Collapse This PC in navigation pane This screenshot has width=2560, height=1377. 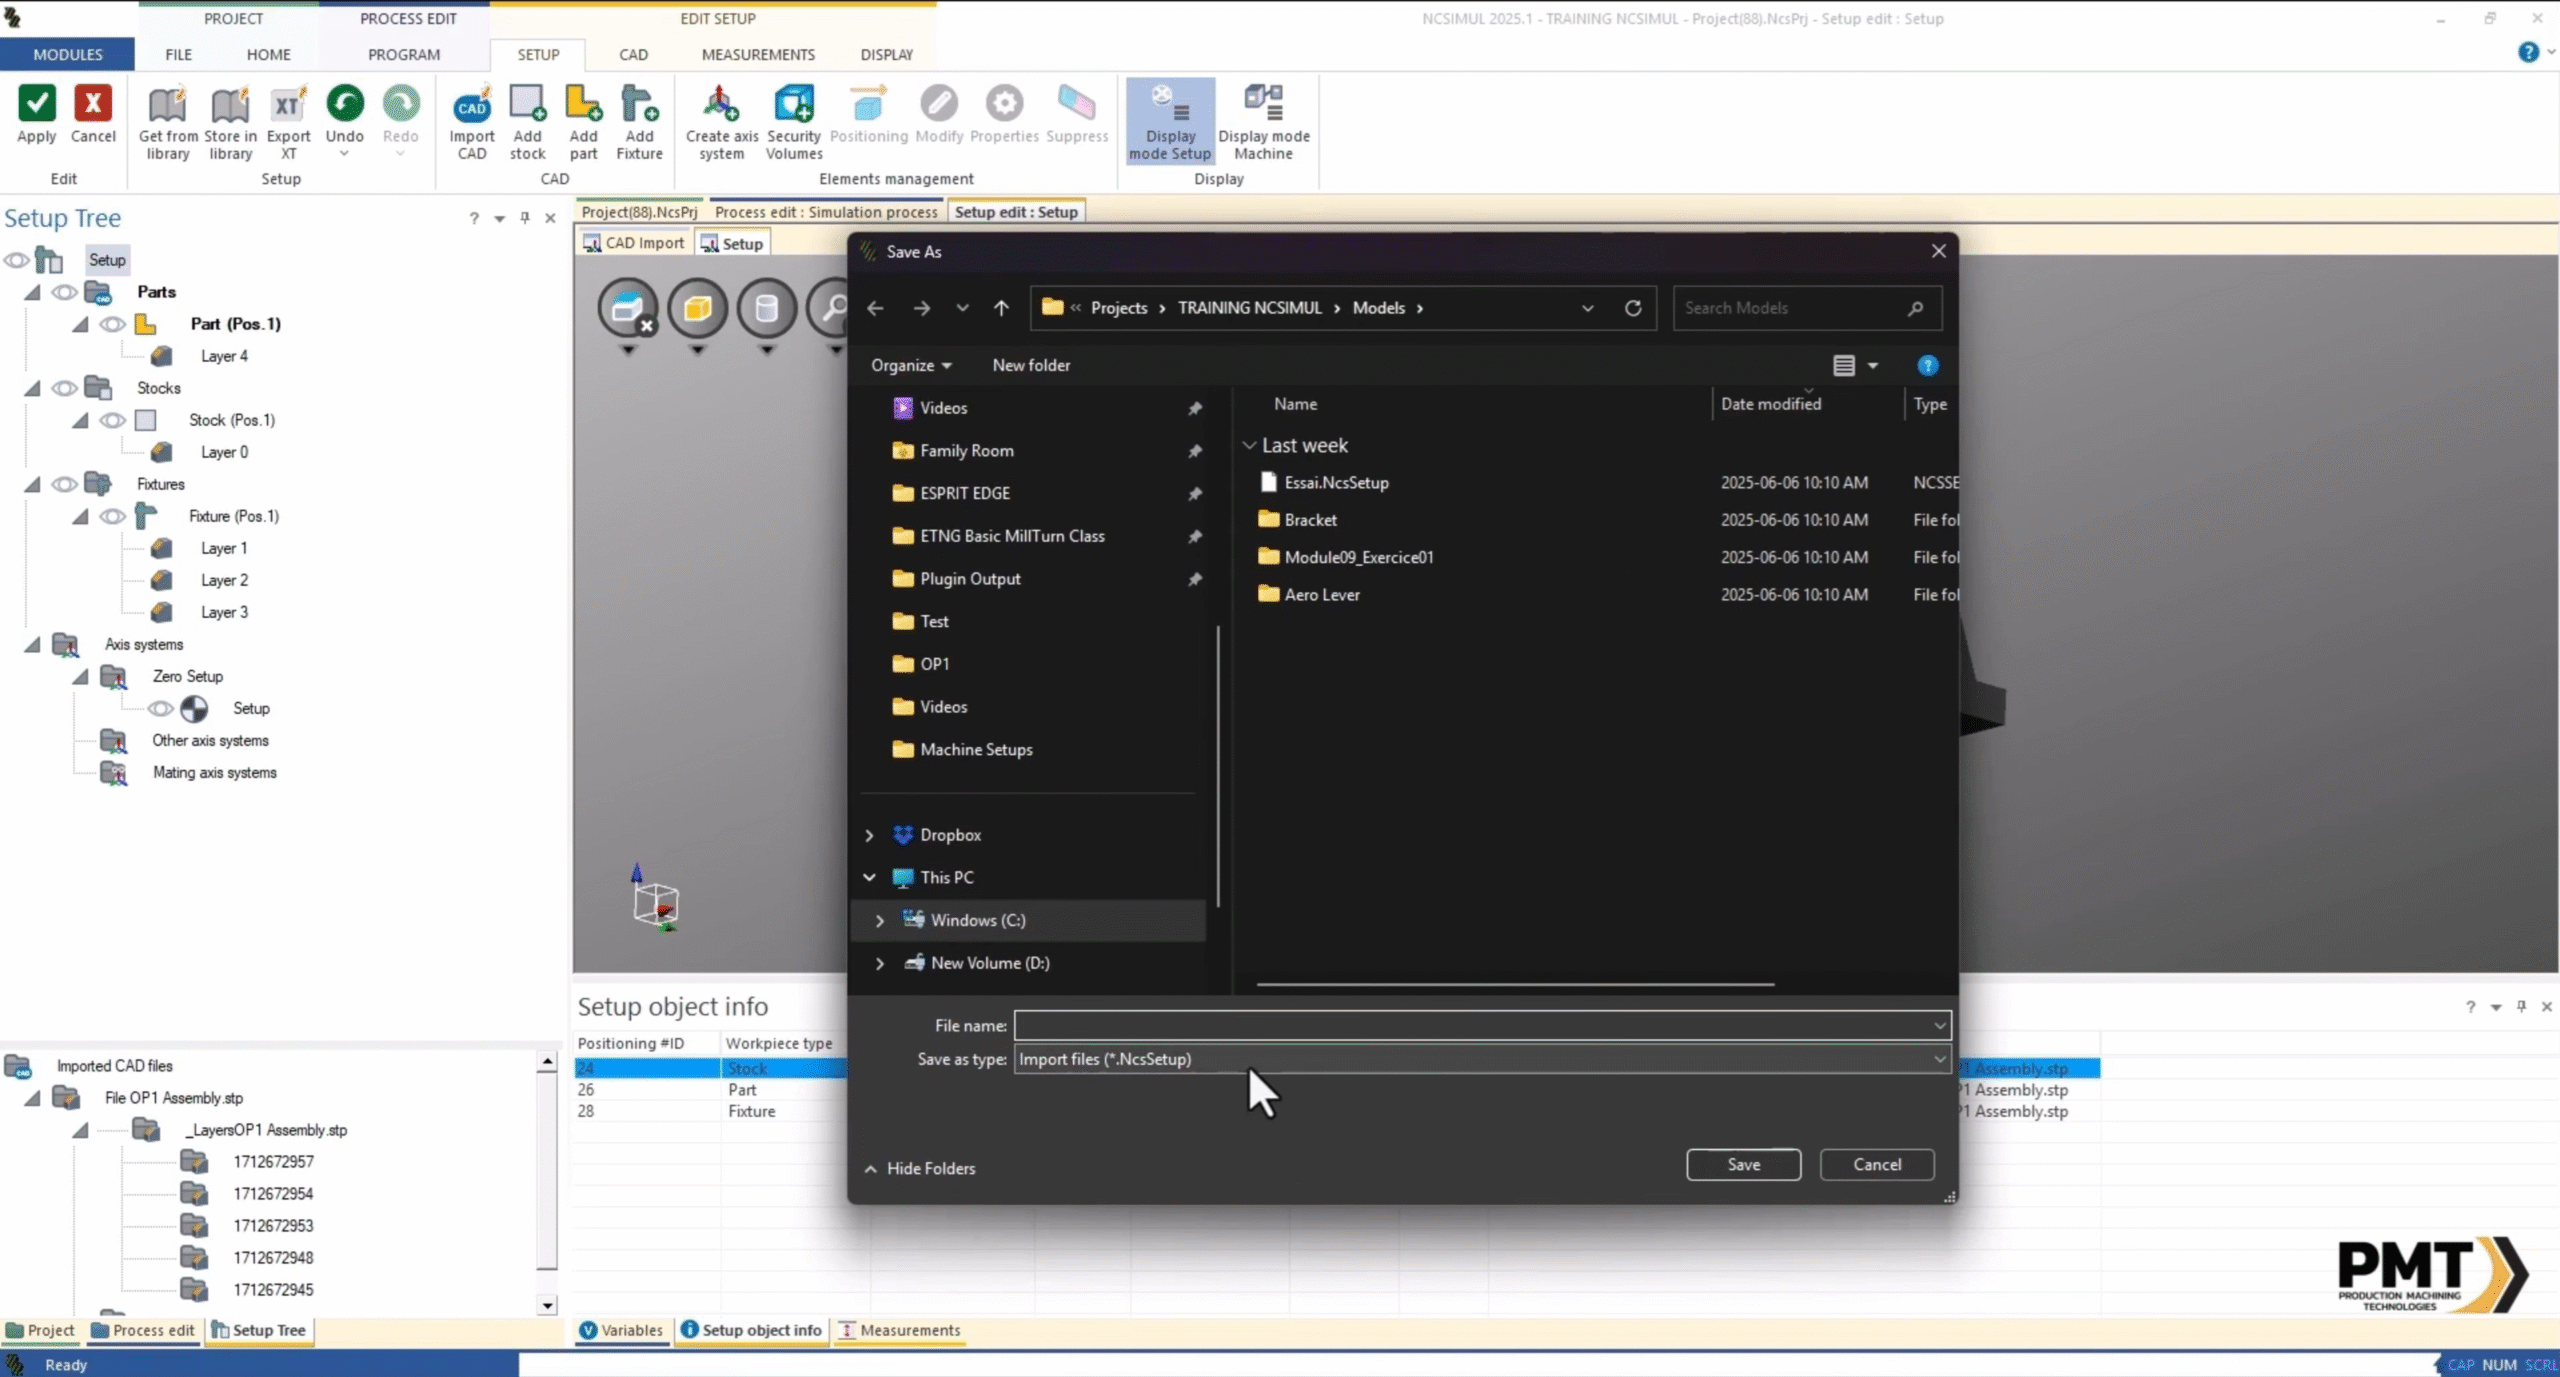coord(869,877)
